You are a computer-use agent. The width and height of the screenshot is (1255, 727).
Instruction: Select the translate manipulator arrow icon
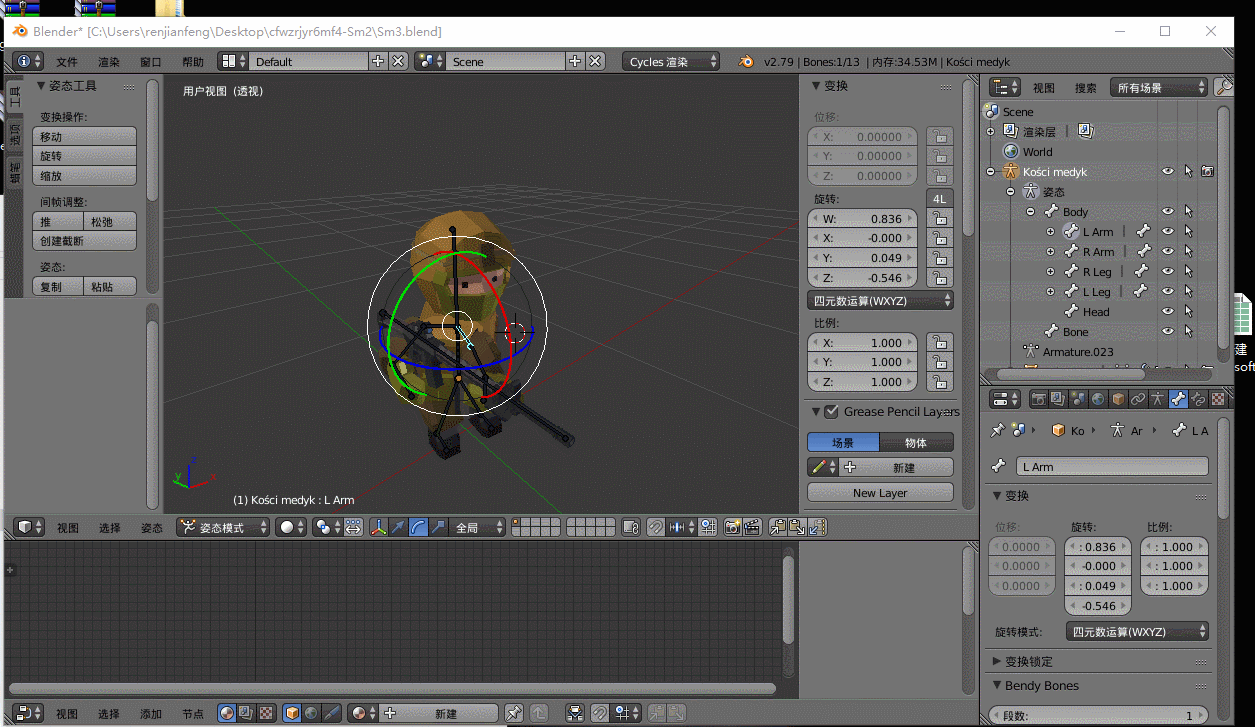coord(399,527)
